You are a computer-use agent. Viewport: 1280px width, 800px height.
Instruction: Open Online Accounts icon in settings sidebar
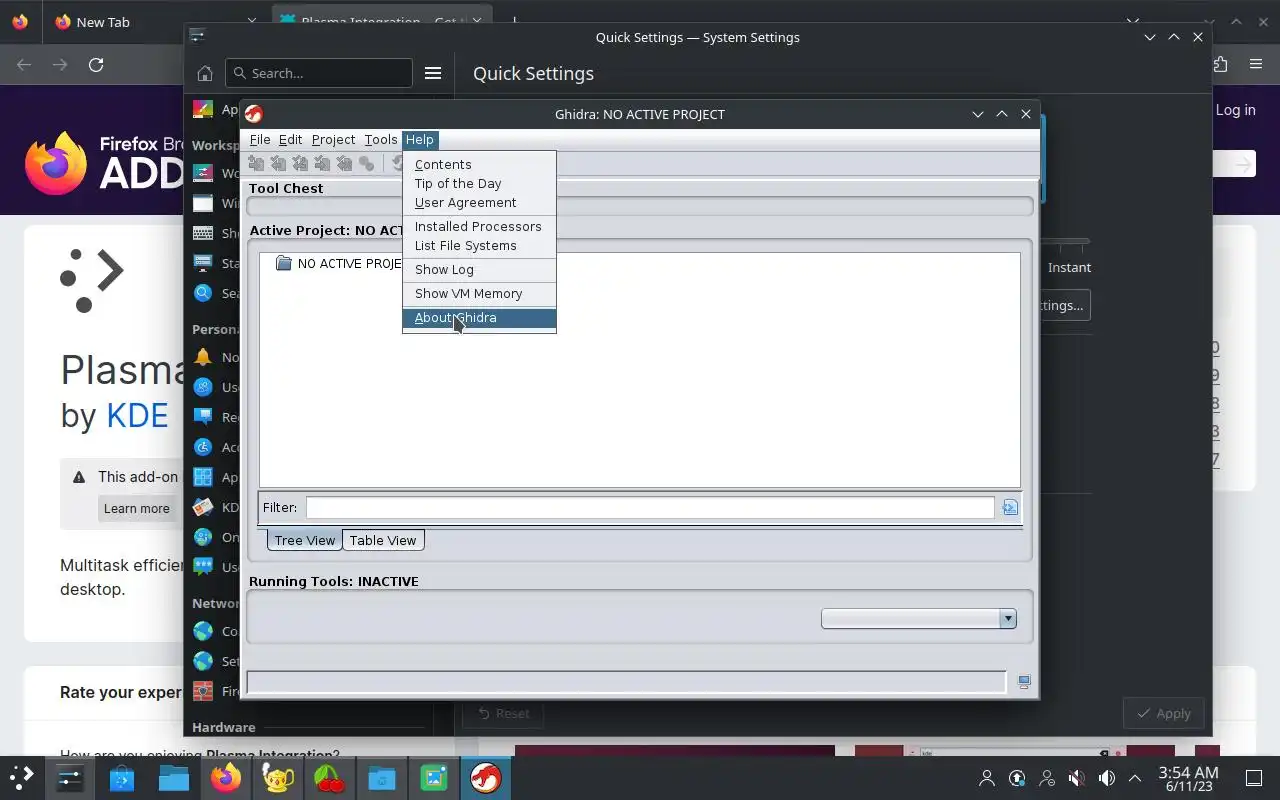pyautogui.click(x=203, y=537)
